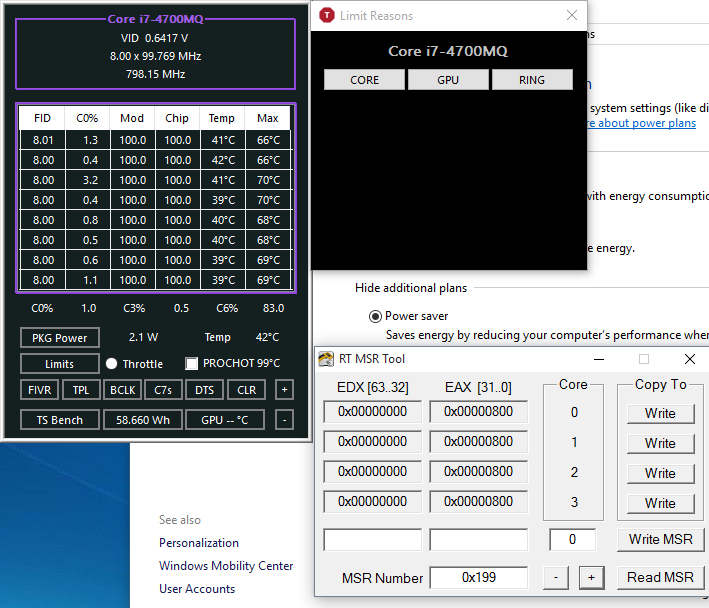Open the TPL power limits window
This screenshot has width=709, height=608.
tap(80, 390)
